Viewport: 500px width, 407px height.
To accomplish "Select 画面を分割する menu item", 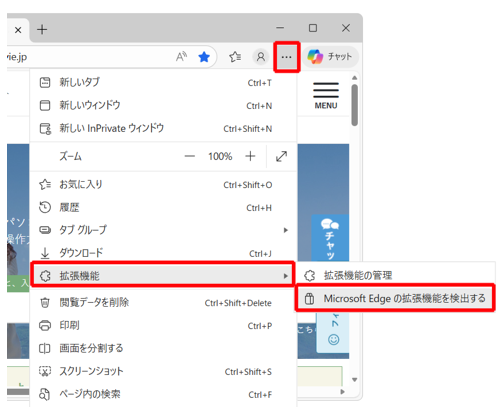I will pyautogui.click(x=163, y=348).
